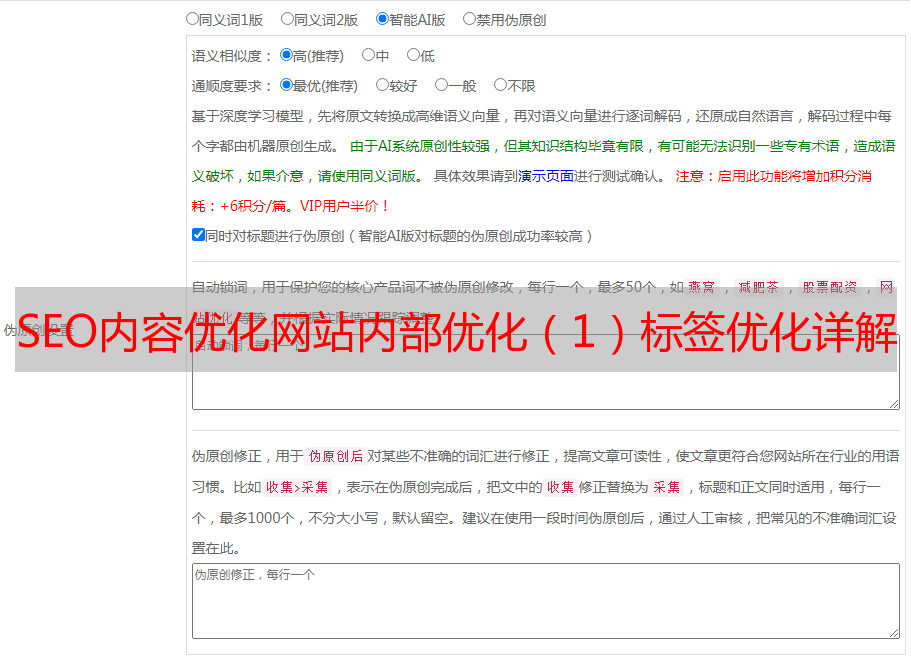Set 通顺度要求 to 最优(推荐)

[286, 85]
